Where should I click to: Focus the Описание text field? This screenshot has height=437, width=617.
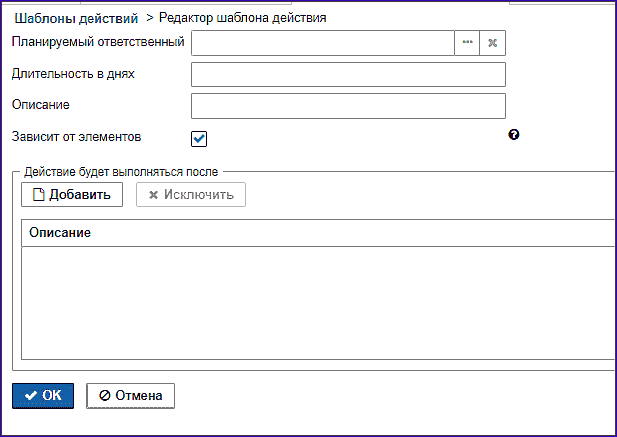point(348,106)
